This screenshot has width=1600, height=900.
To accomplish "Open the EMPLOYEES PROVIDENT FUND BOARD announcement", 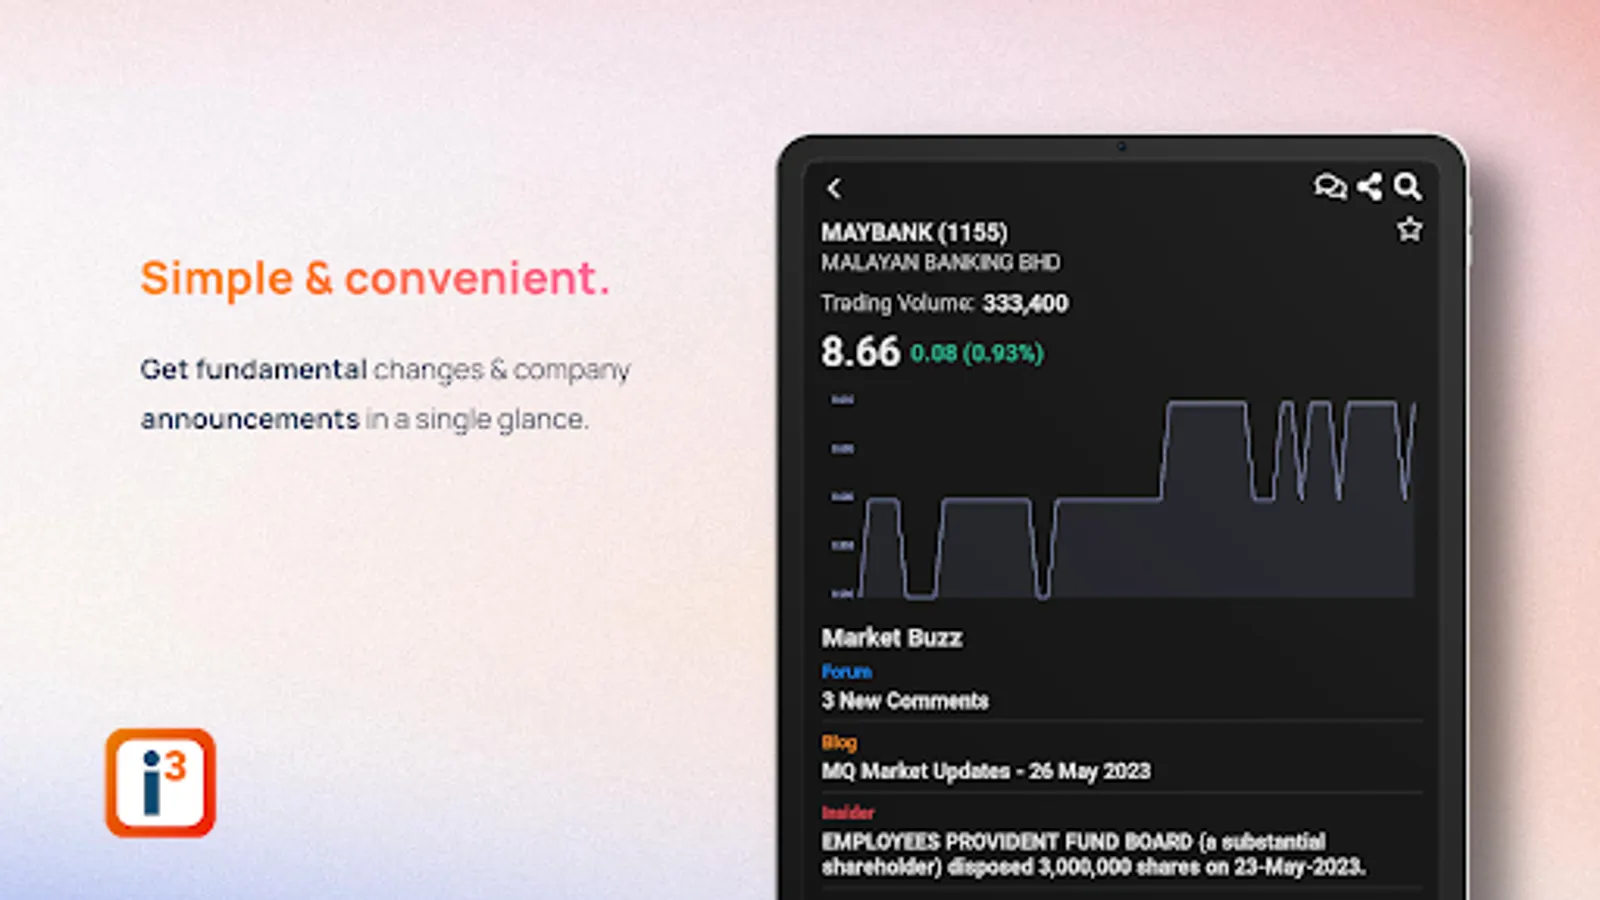I will tap(1093, 854).
